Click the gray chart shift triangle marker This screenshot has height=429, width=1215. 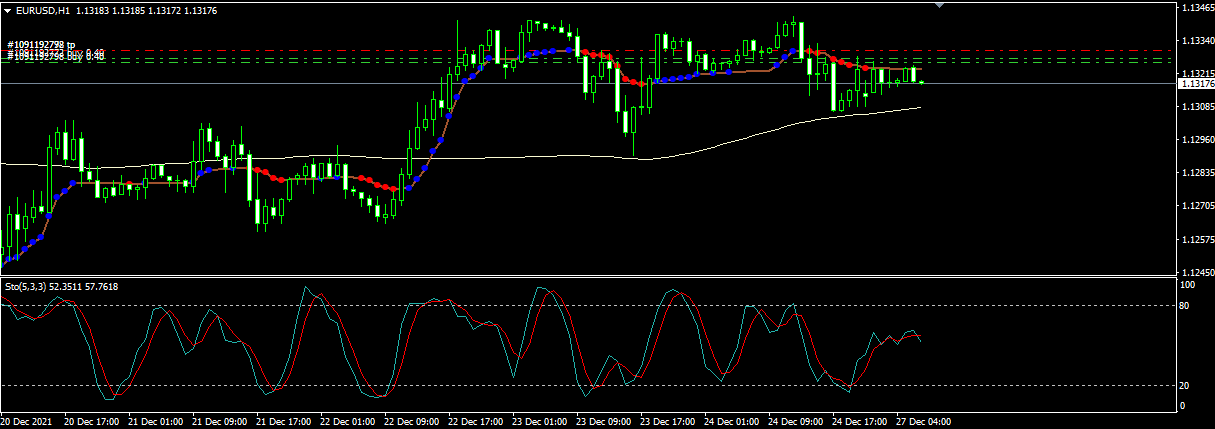(938, 5)
